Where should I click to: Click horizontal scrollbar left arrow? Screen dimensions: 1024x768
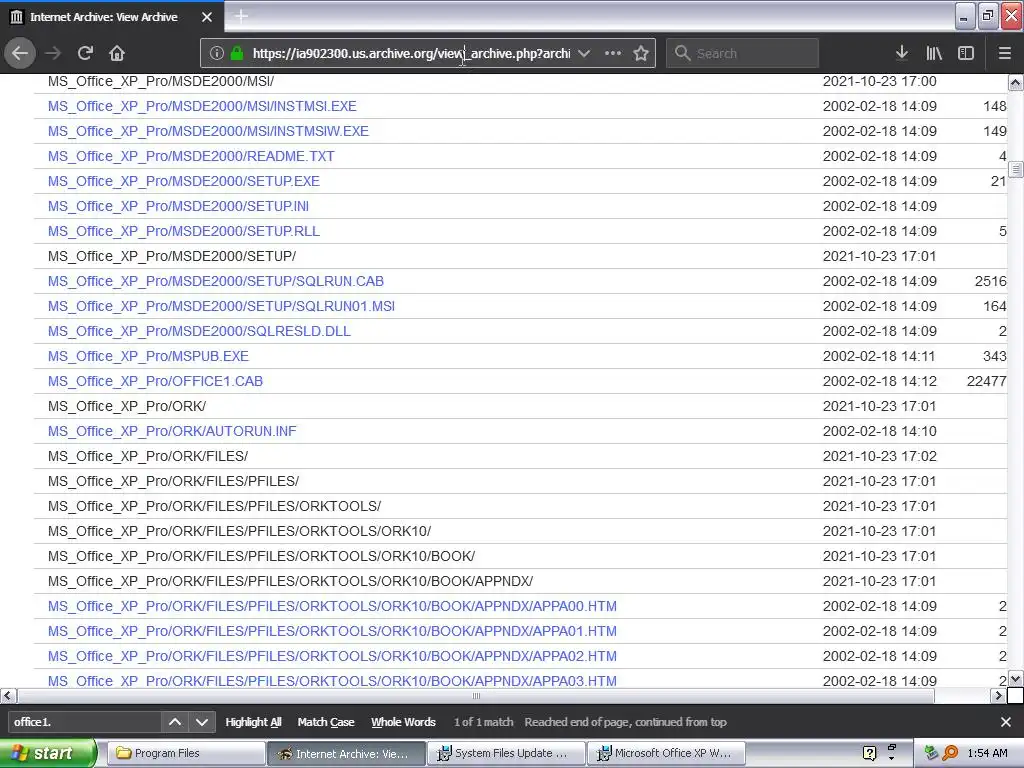coord(8,696)
